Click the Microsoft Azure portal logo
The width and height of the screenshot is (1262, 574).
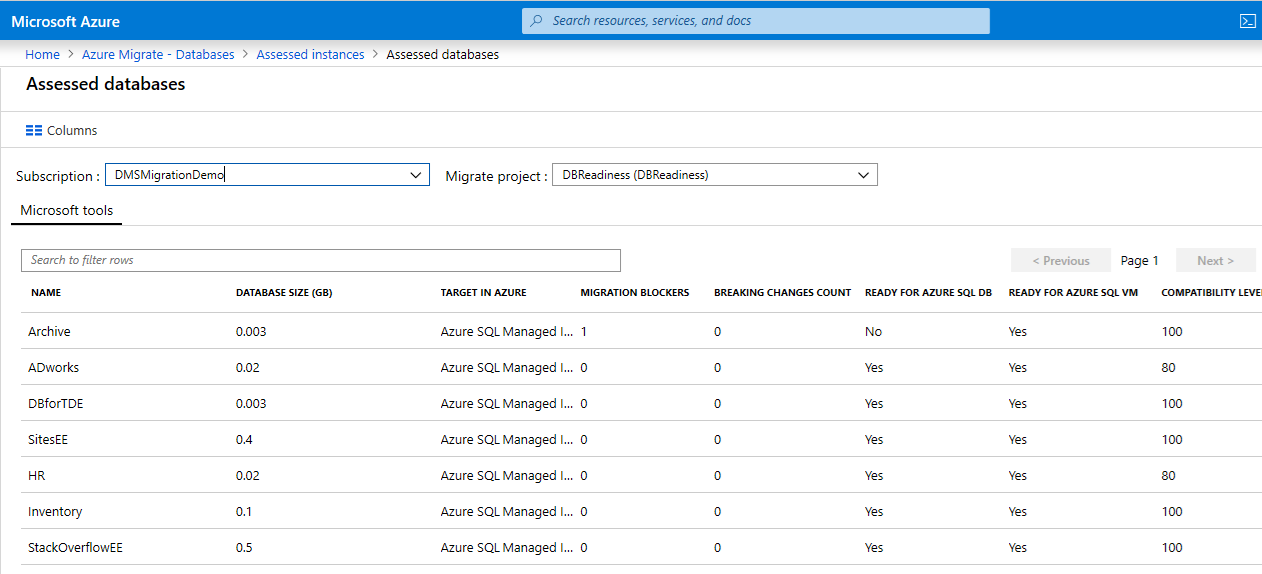(65, 21)
